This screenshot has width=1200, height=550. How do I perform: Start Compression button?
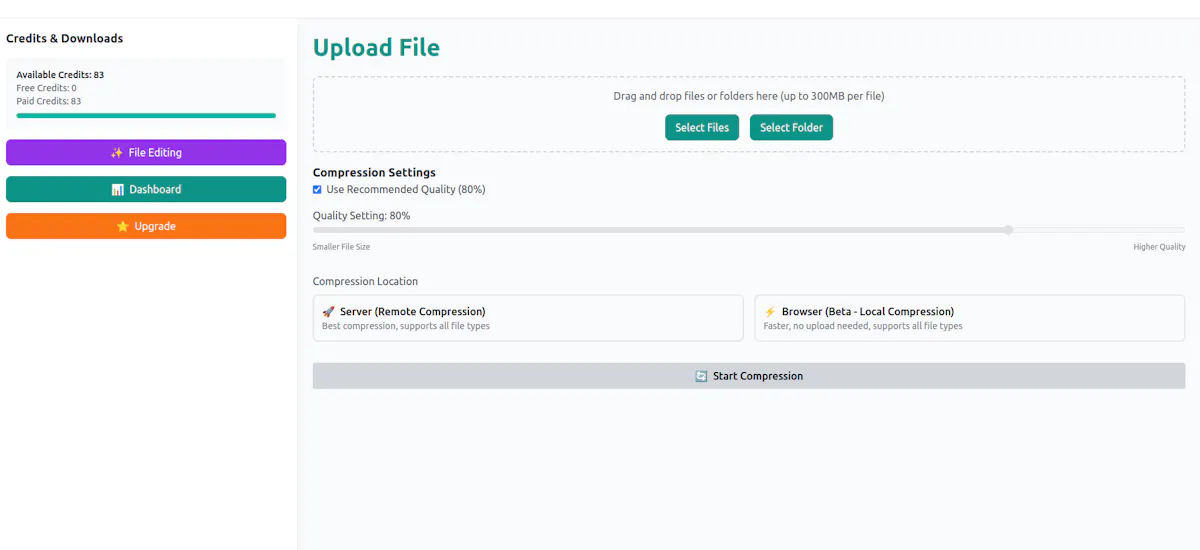point(749,376)
